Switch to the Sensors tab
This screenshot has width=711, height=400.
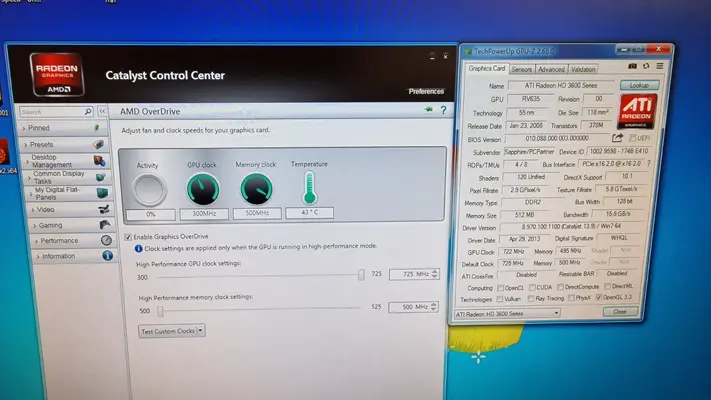pyautogui.click(x=521, y=69)
